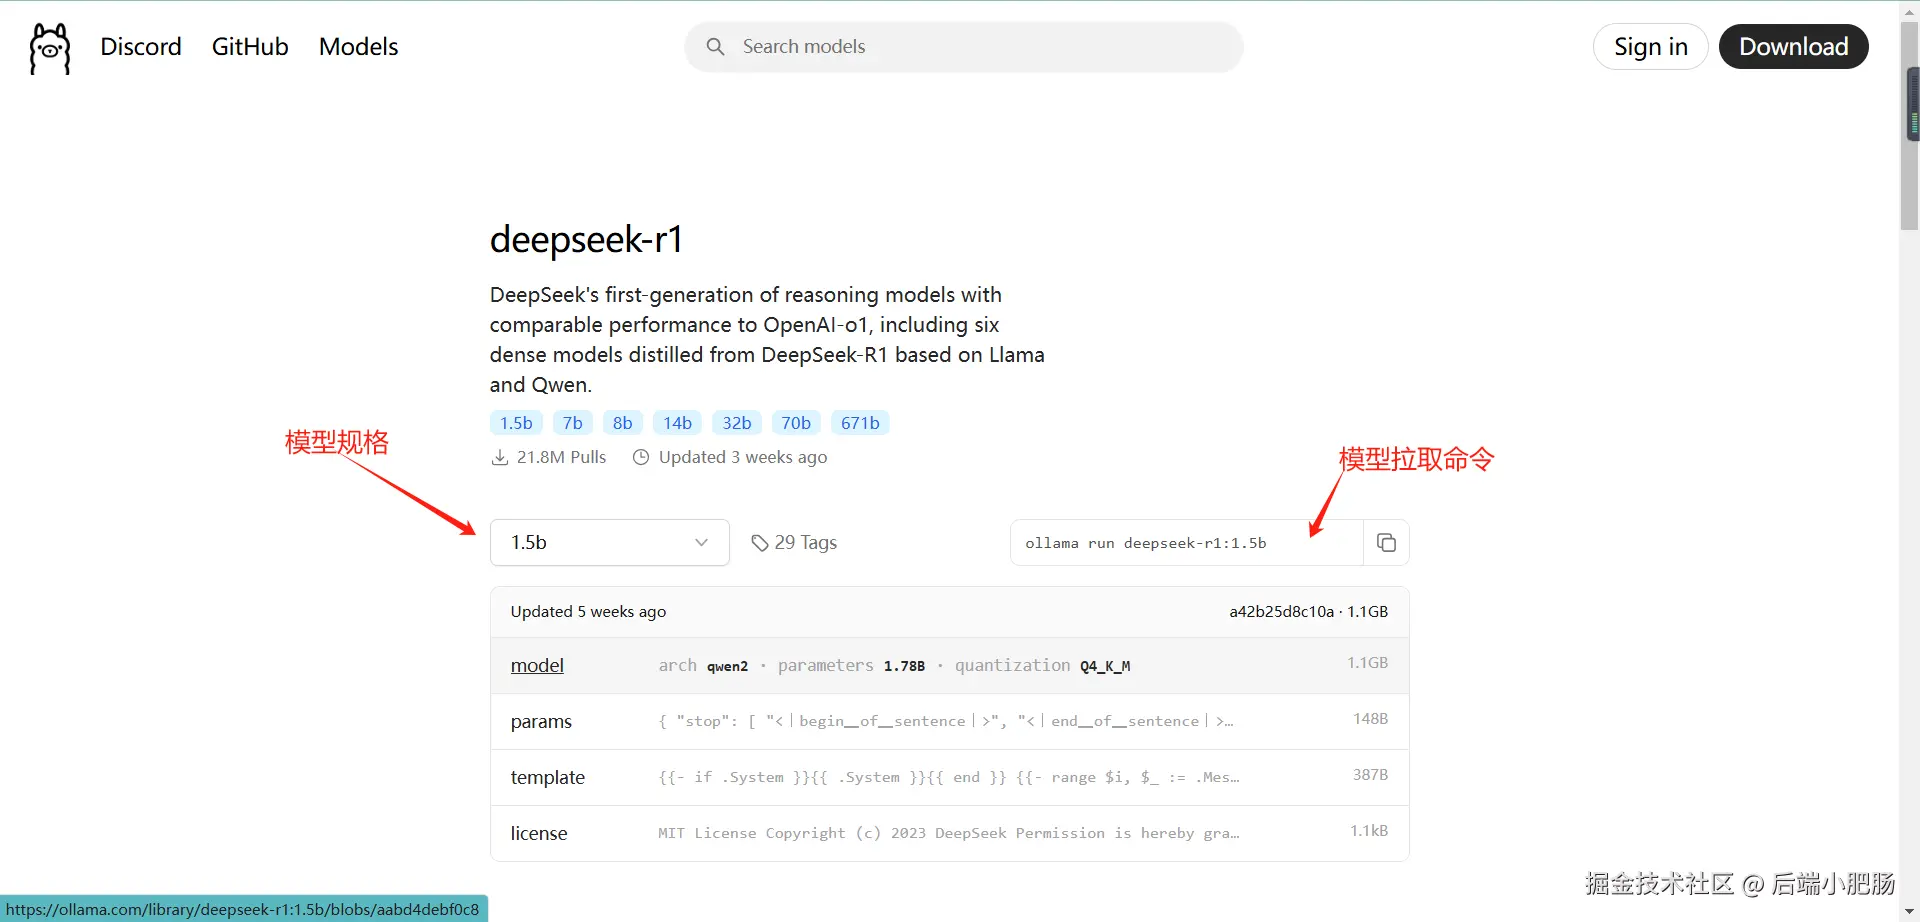
Task: Click the 387B size in the template row
Action: 1370,775
